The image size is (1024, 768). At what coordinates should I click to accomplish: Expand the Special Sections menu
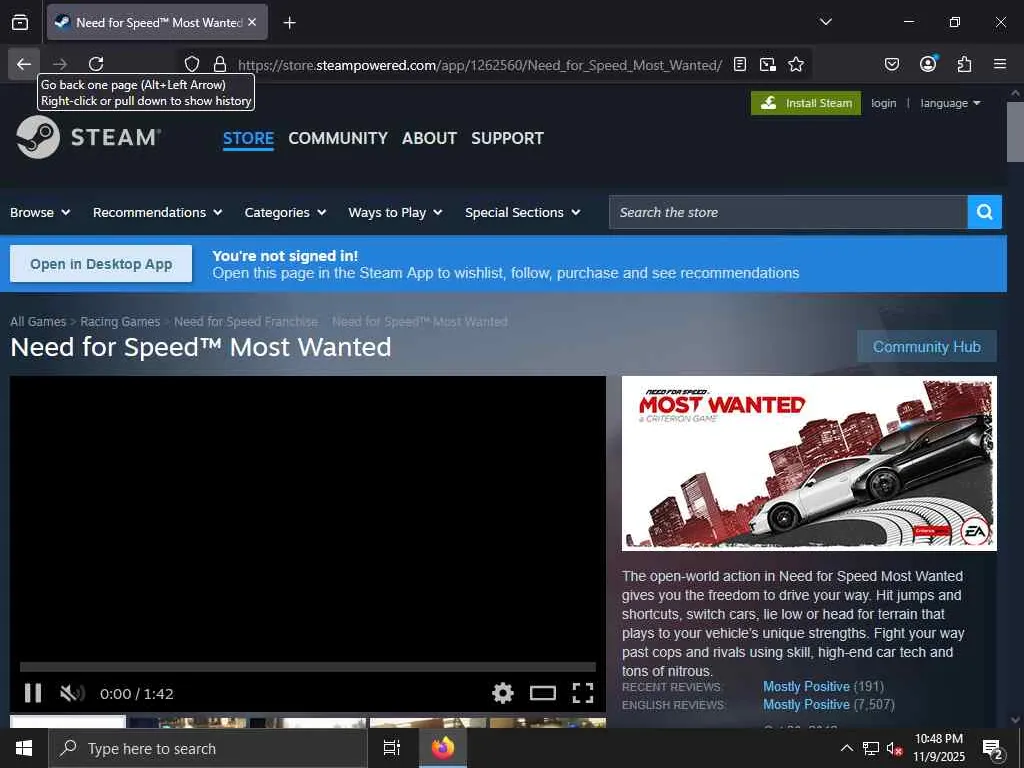[x=522, y=212]
